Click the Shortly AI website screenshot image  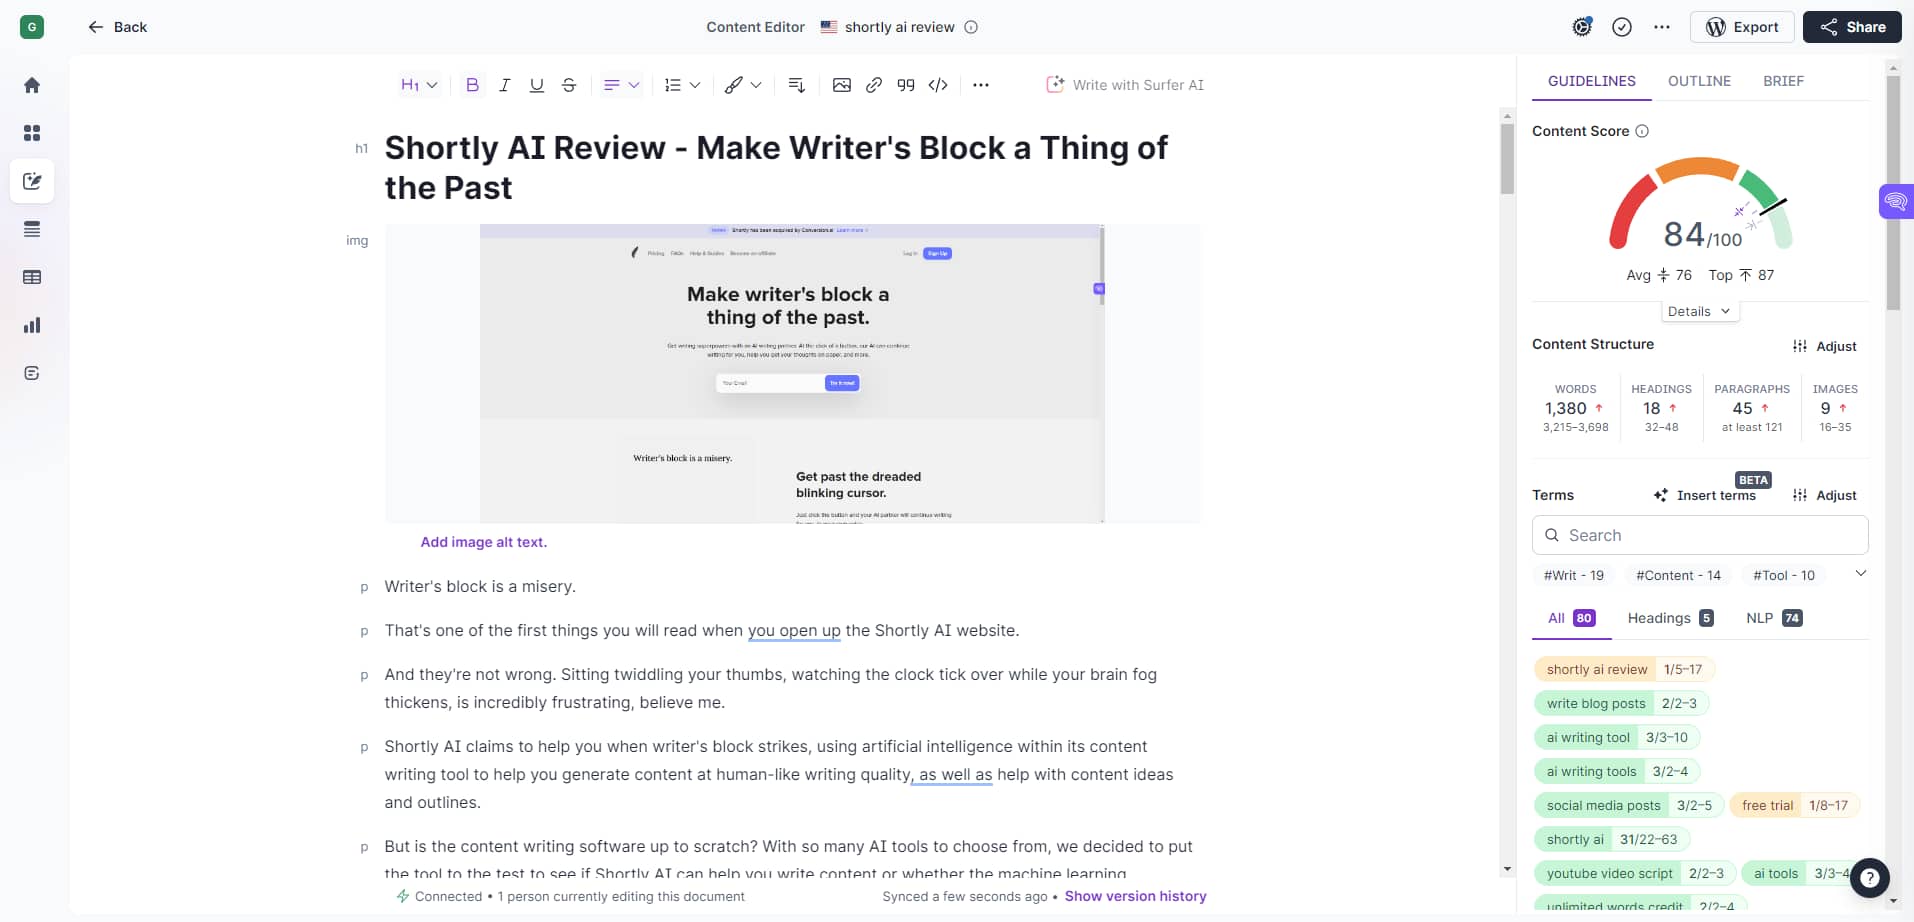click(x=792, y=373)
